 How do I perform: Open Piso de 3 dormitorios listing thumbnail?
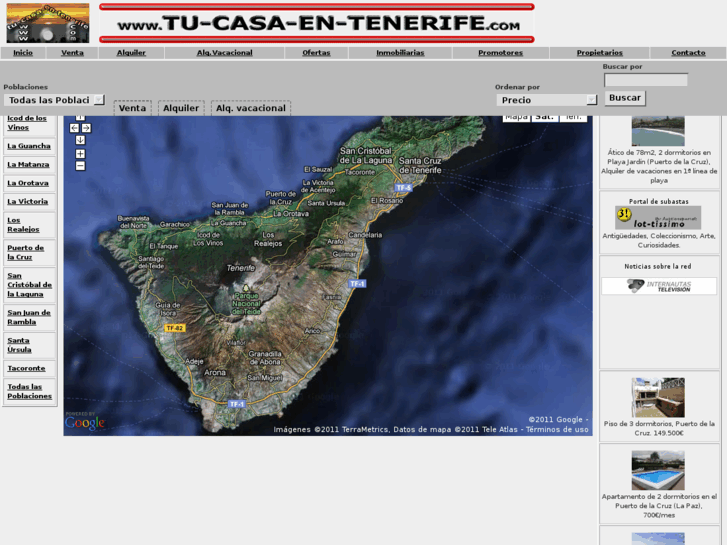[658, 398]
